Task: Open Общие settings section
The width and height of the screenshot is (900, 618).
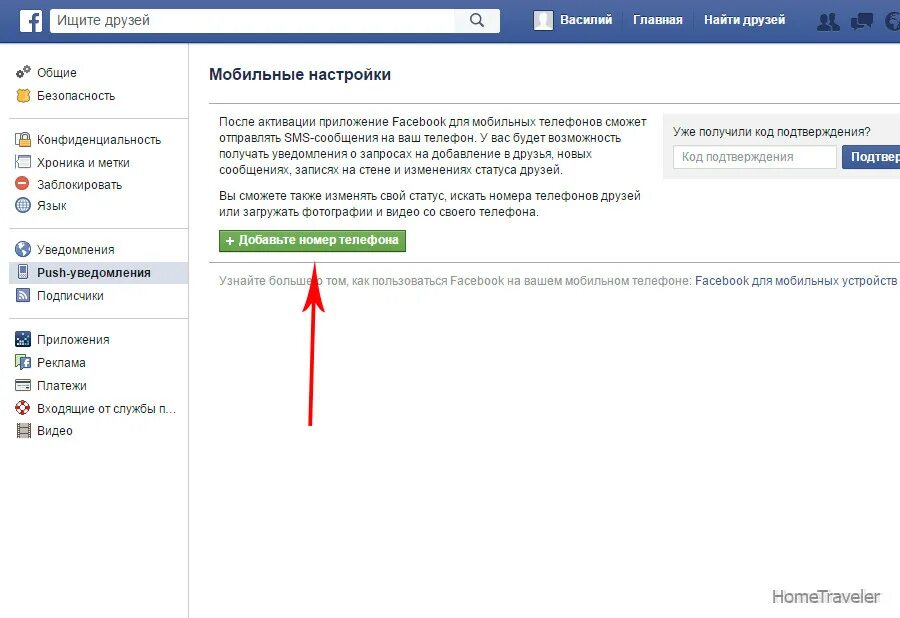Action: coord(57,72)
